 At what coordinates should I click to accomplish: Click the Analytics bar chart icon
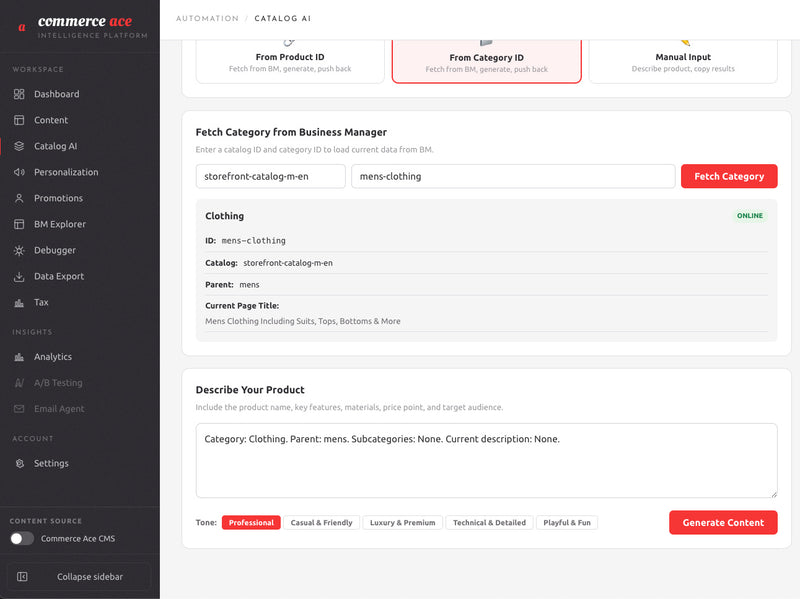(19, 357)
